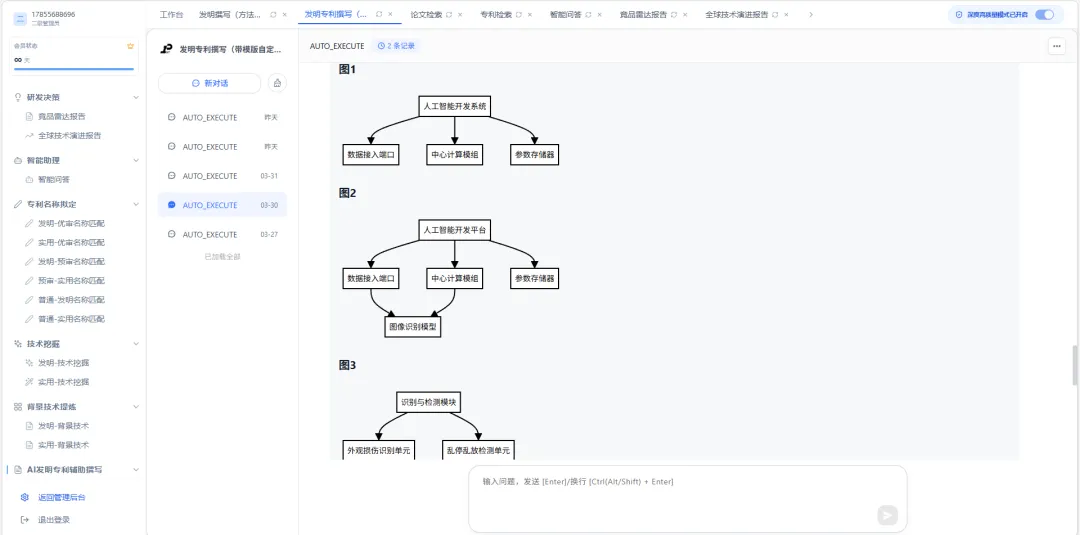Collapse the 研发决策 section
The image size is (1080, 535).
click(136, 97)
